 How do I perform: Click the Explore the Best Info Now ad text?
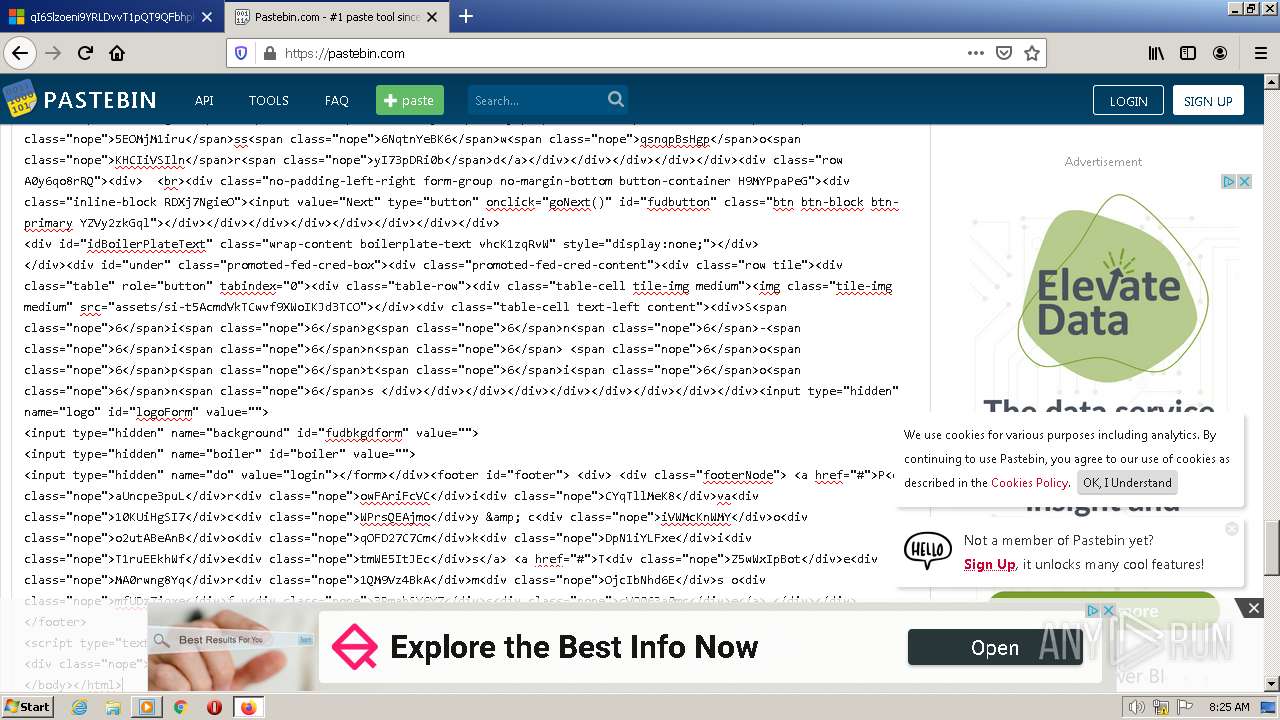click(574, 647)
